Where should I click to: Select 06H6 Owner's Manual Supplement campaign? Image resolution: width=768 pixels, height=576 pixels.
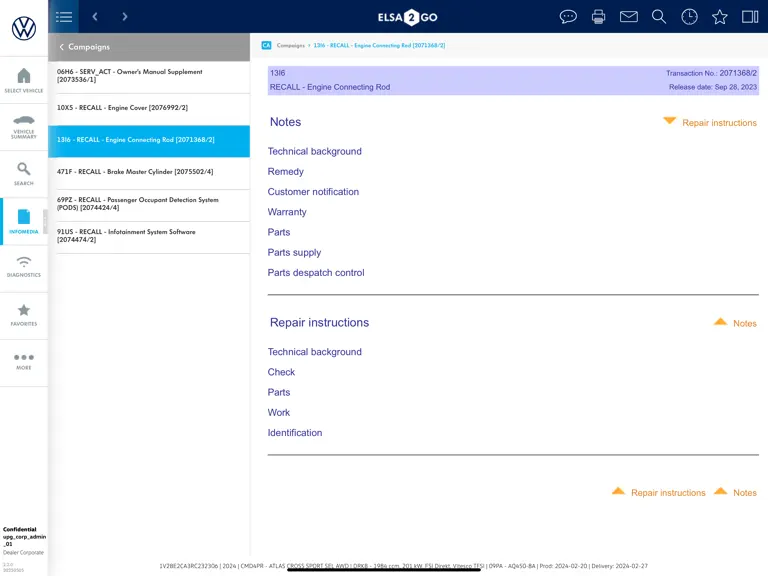[x=149, y=76]
